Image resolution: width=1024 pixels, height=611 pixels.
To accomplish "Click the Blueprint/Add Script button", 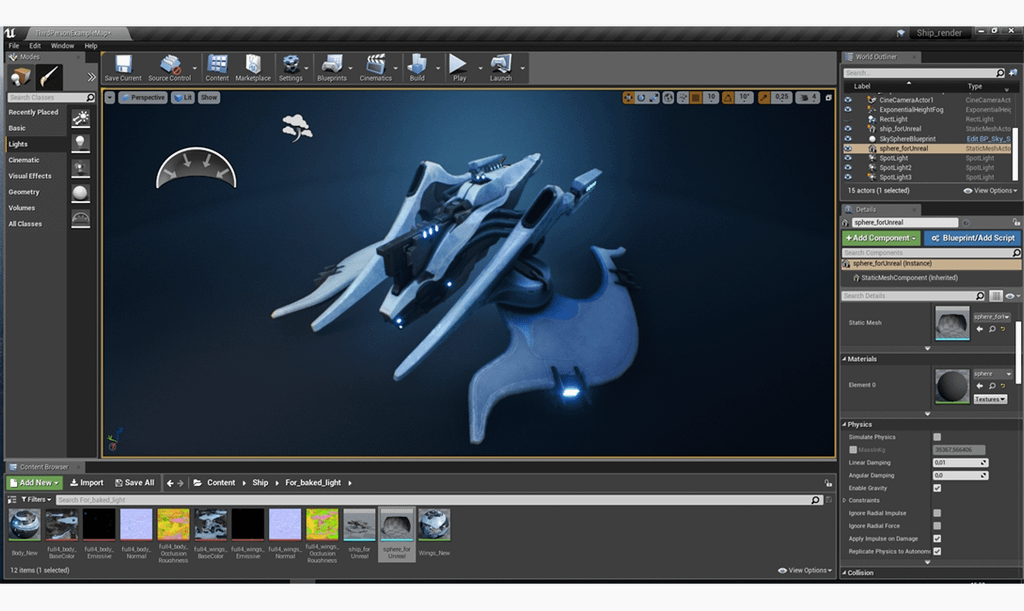I will click(x=972, y=238).
